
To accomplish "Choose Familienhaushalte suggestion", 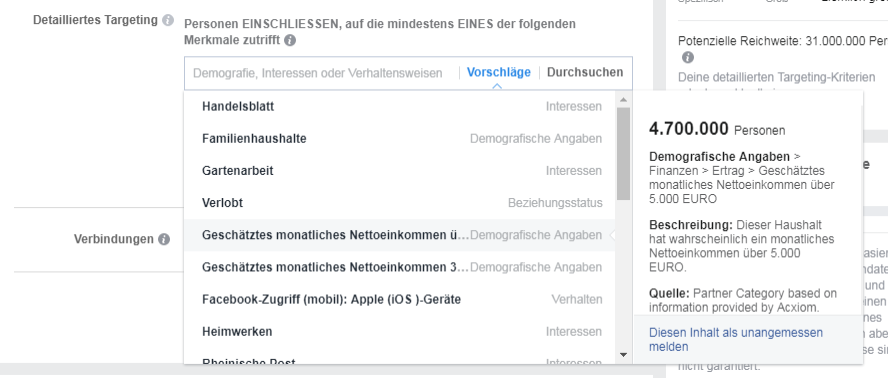I will coord(400,139).
